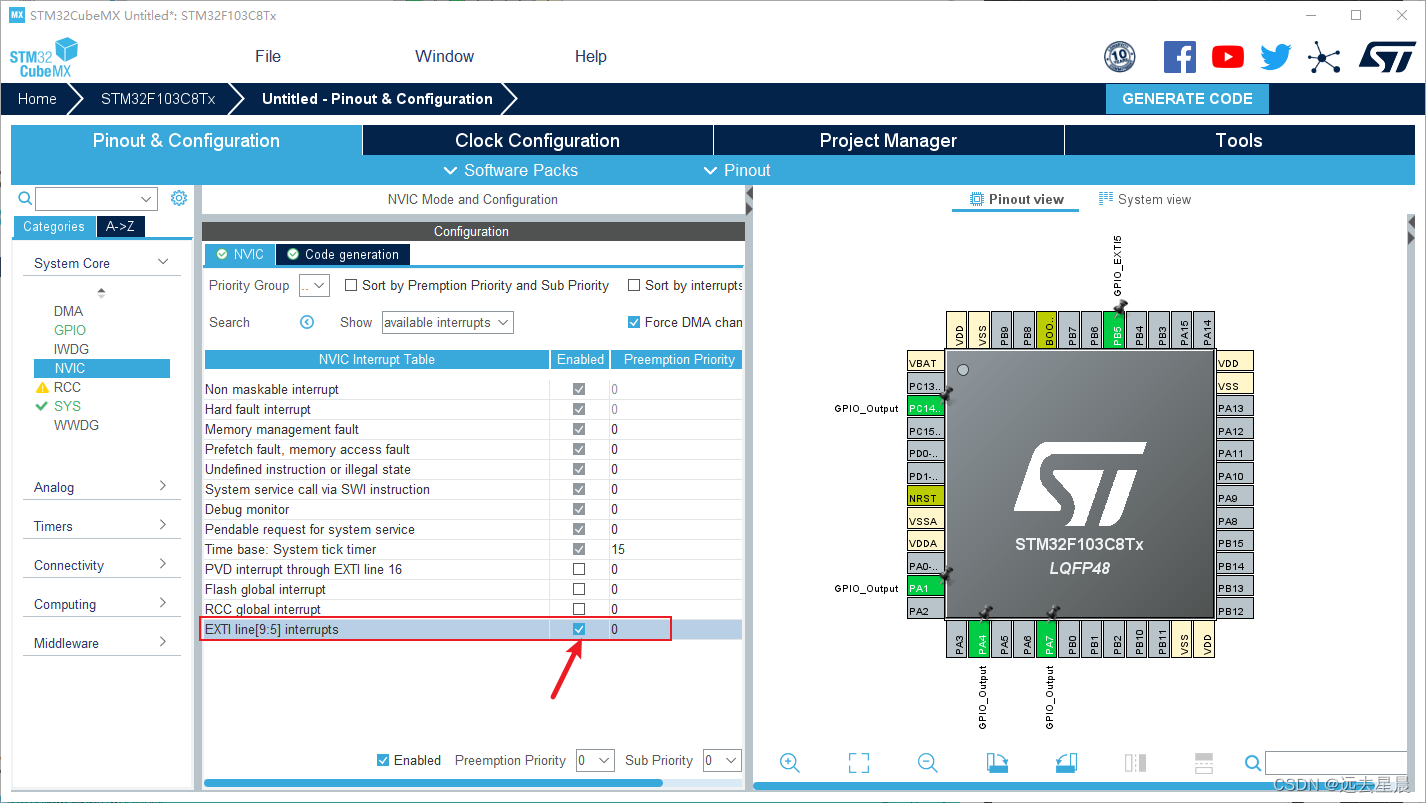Viewport: 1426px width, 803px height.
Task: Select pin PA4 on the chip
Action: click(982, 640)
